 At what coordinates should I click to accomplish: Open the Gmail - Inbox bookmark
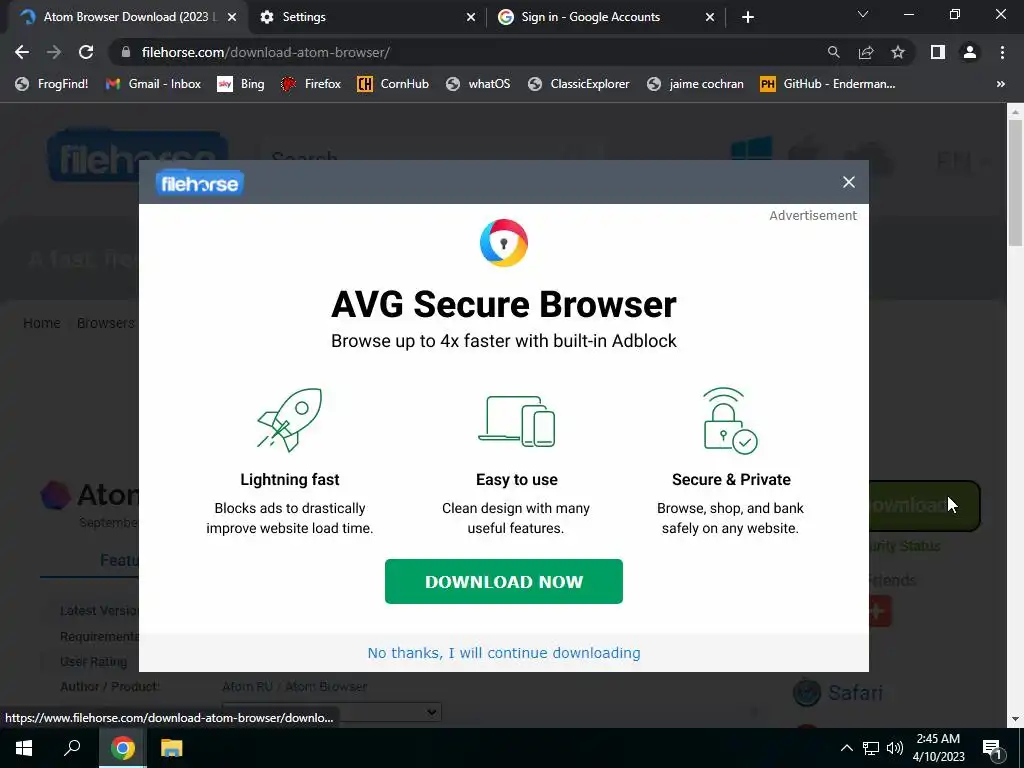click(x=153, y=84)
